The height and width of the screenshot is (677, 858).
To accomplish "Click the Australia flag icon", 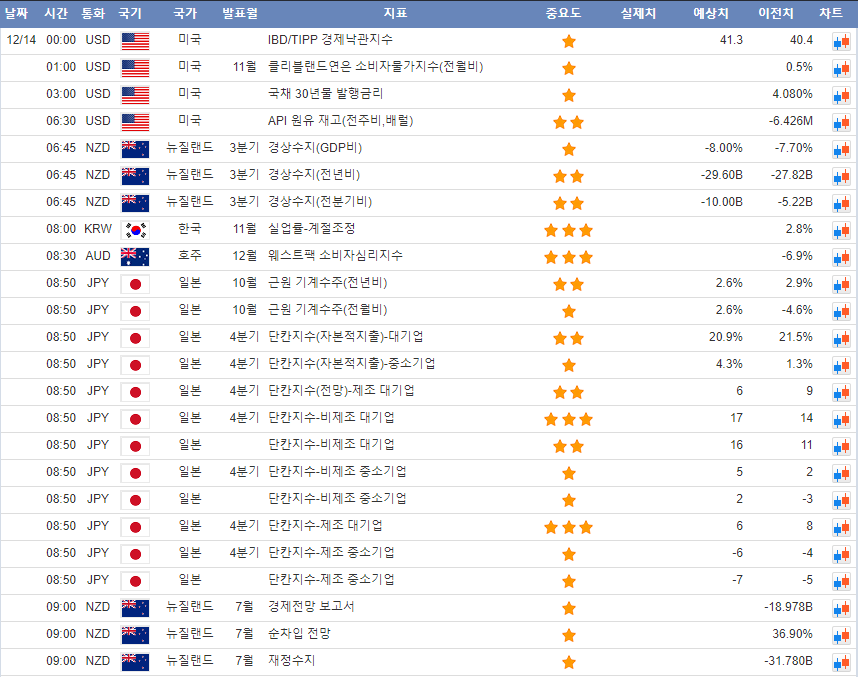I will tap(135, 256).
